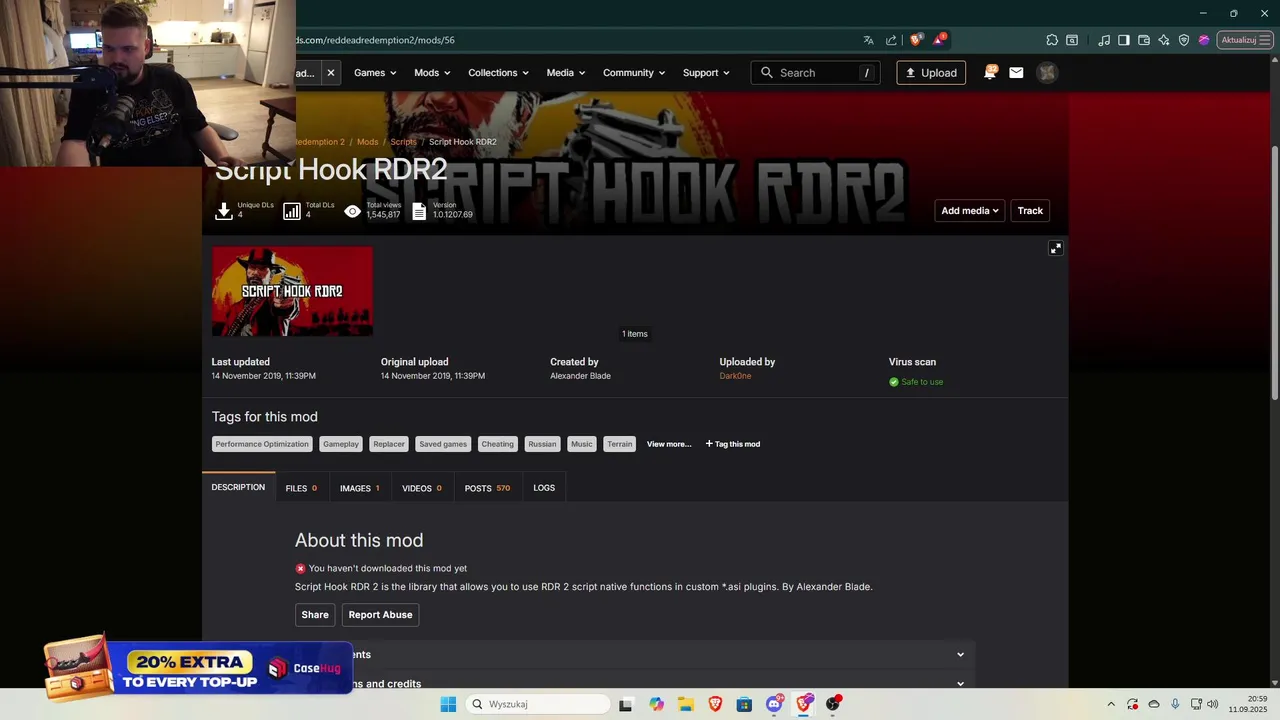Open the Media dropdown menu
Image resolution: width=1280 pixels, height=720 pixels.
click(x=566, y=73)
